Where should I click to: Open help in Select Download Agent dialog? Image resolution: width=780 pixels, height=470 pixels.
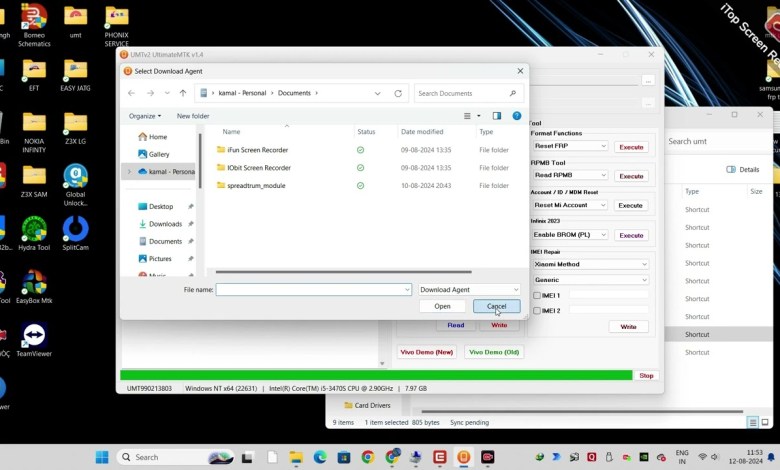[517, 116]
